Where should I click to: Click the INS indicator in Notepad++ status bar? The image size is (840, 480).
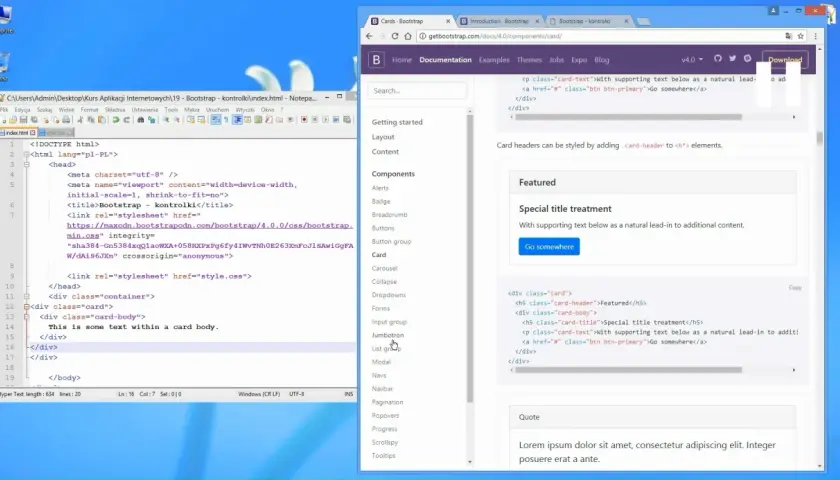click(x=349, y=394)
